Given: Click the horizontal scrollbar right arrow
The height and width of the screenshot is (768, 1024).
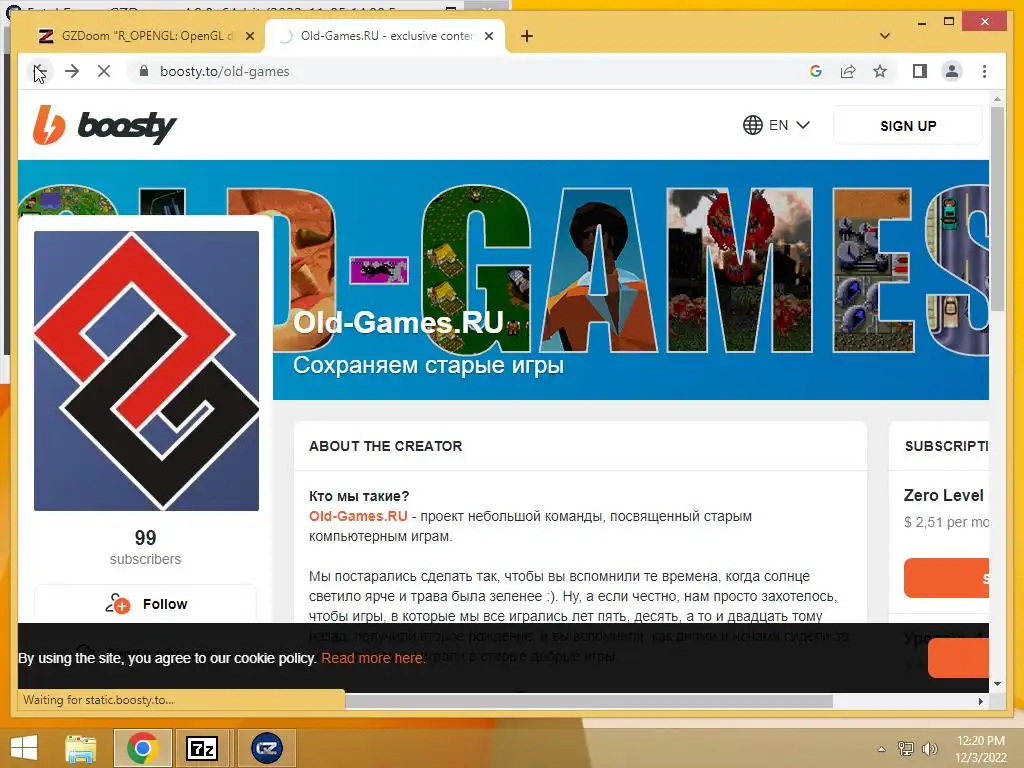Looking at the screenshot, I should coord(980,701).
